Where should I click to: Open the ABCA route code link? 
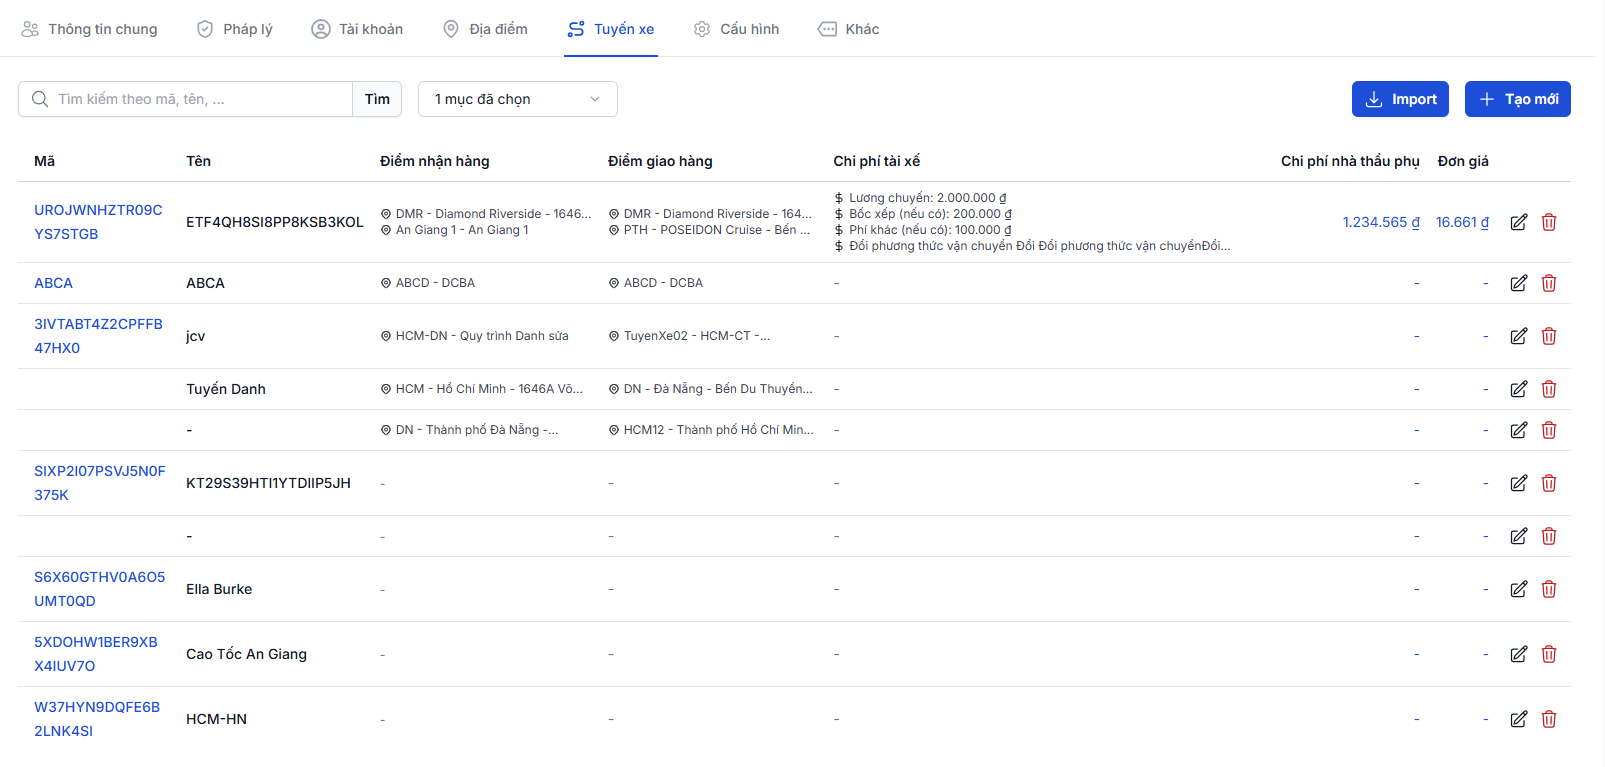pos(54,283)
